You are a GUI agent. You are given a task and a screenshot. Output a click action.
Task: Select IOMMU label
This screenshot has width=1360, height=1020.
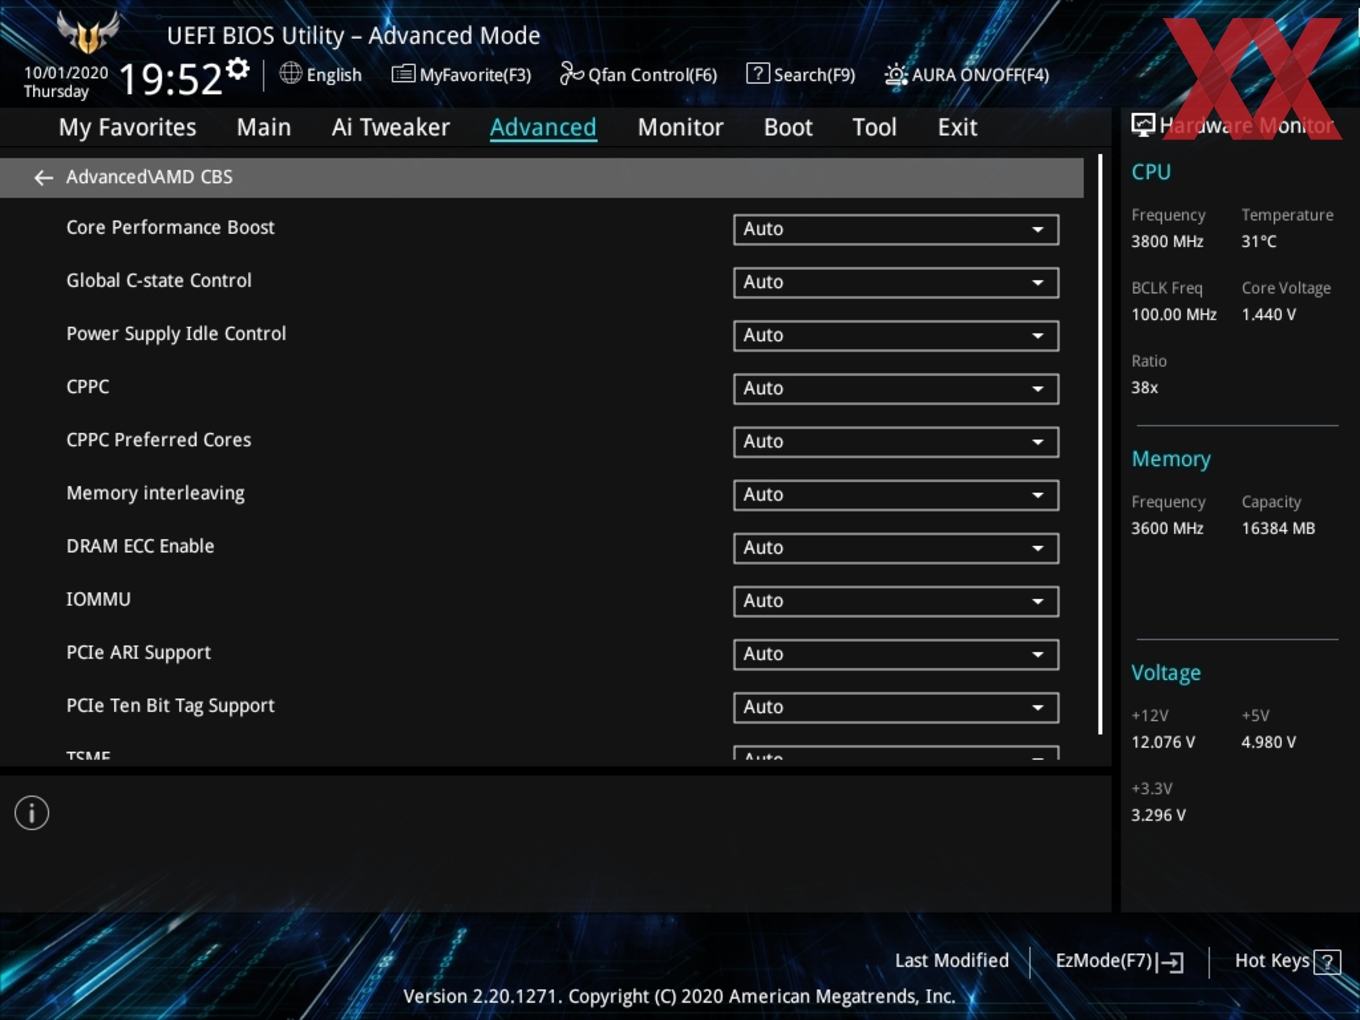coord(98,599)
